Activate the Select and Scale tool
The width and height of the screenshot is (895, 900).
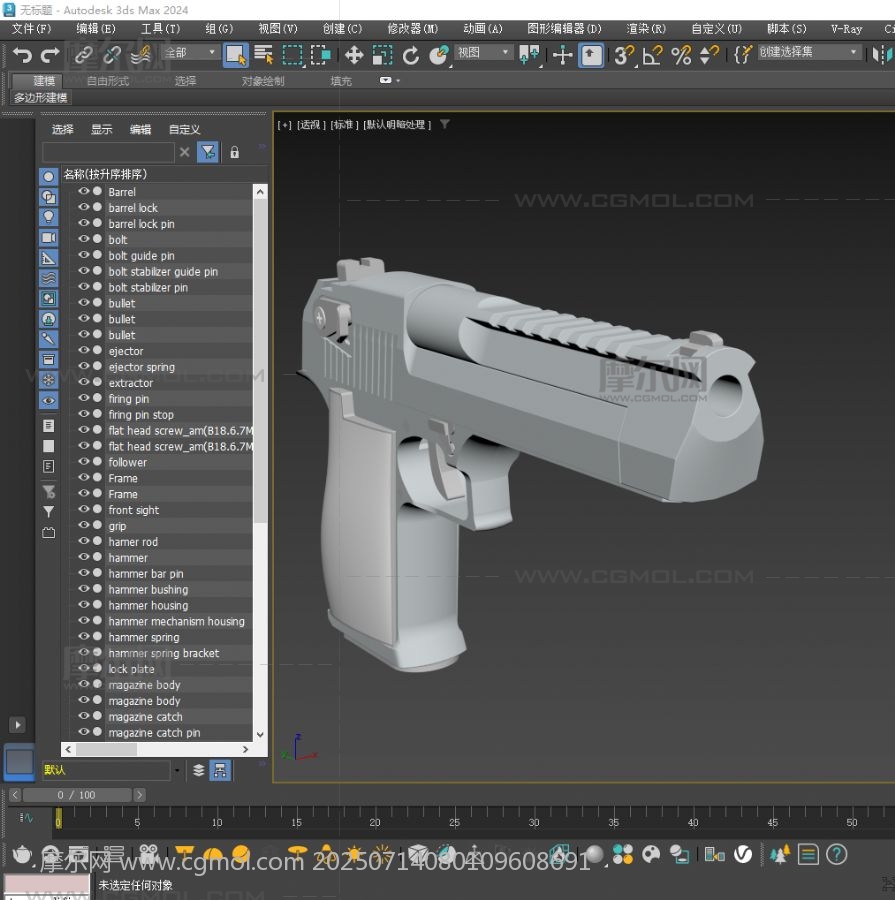[x=382, y=55]
